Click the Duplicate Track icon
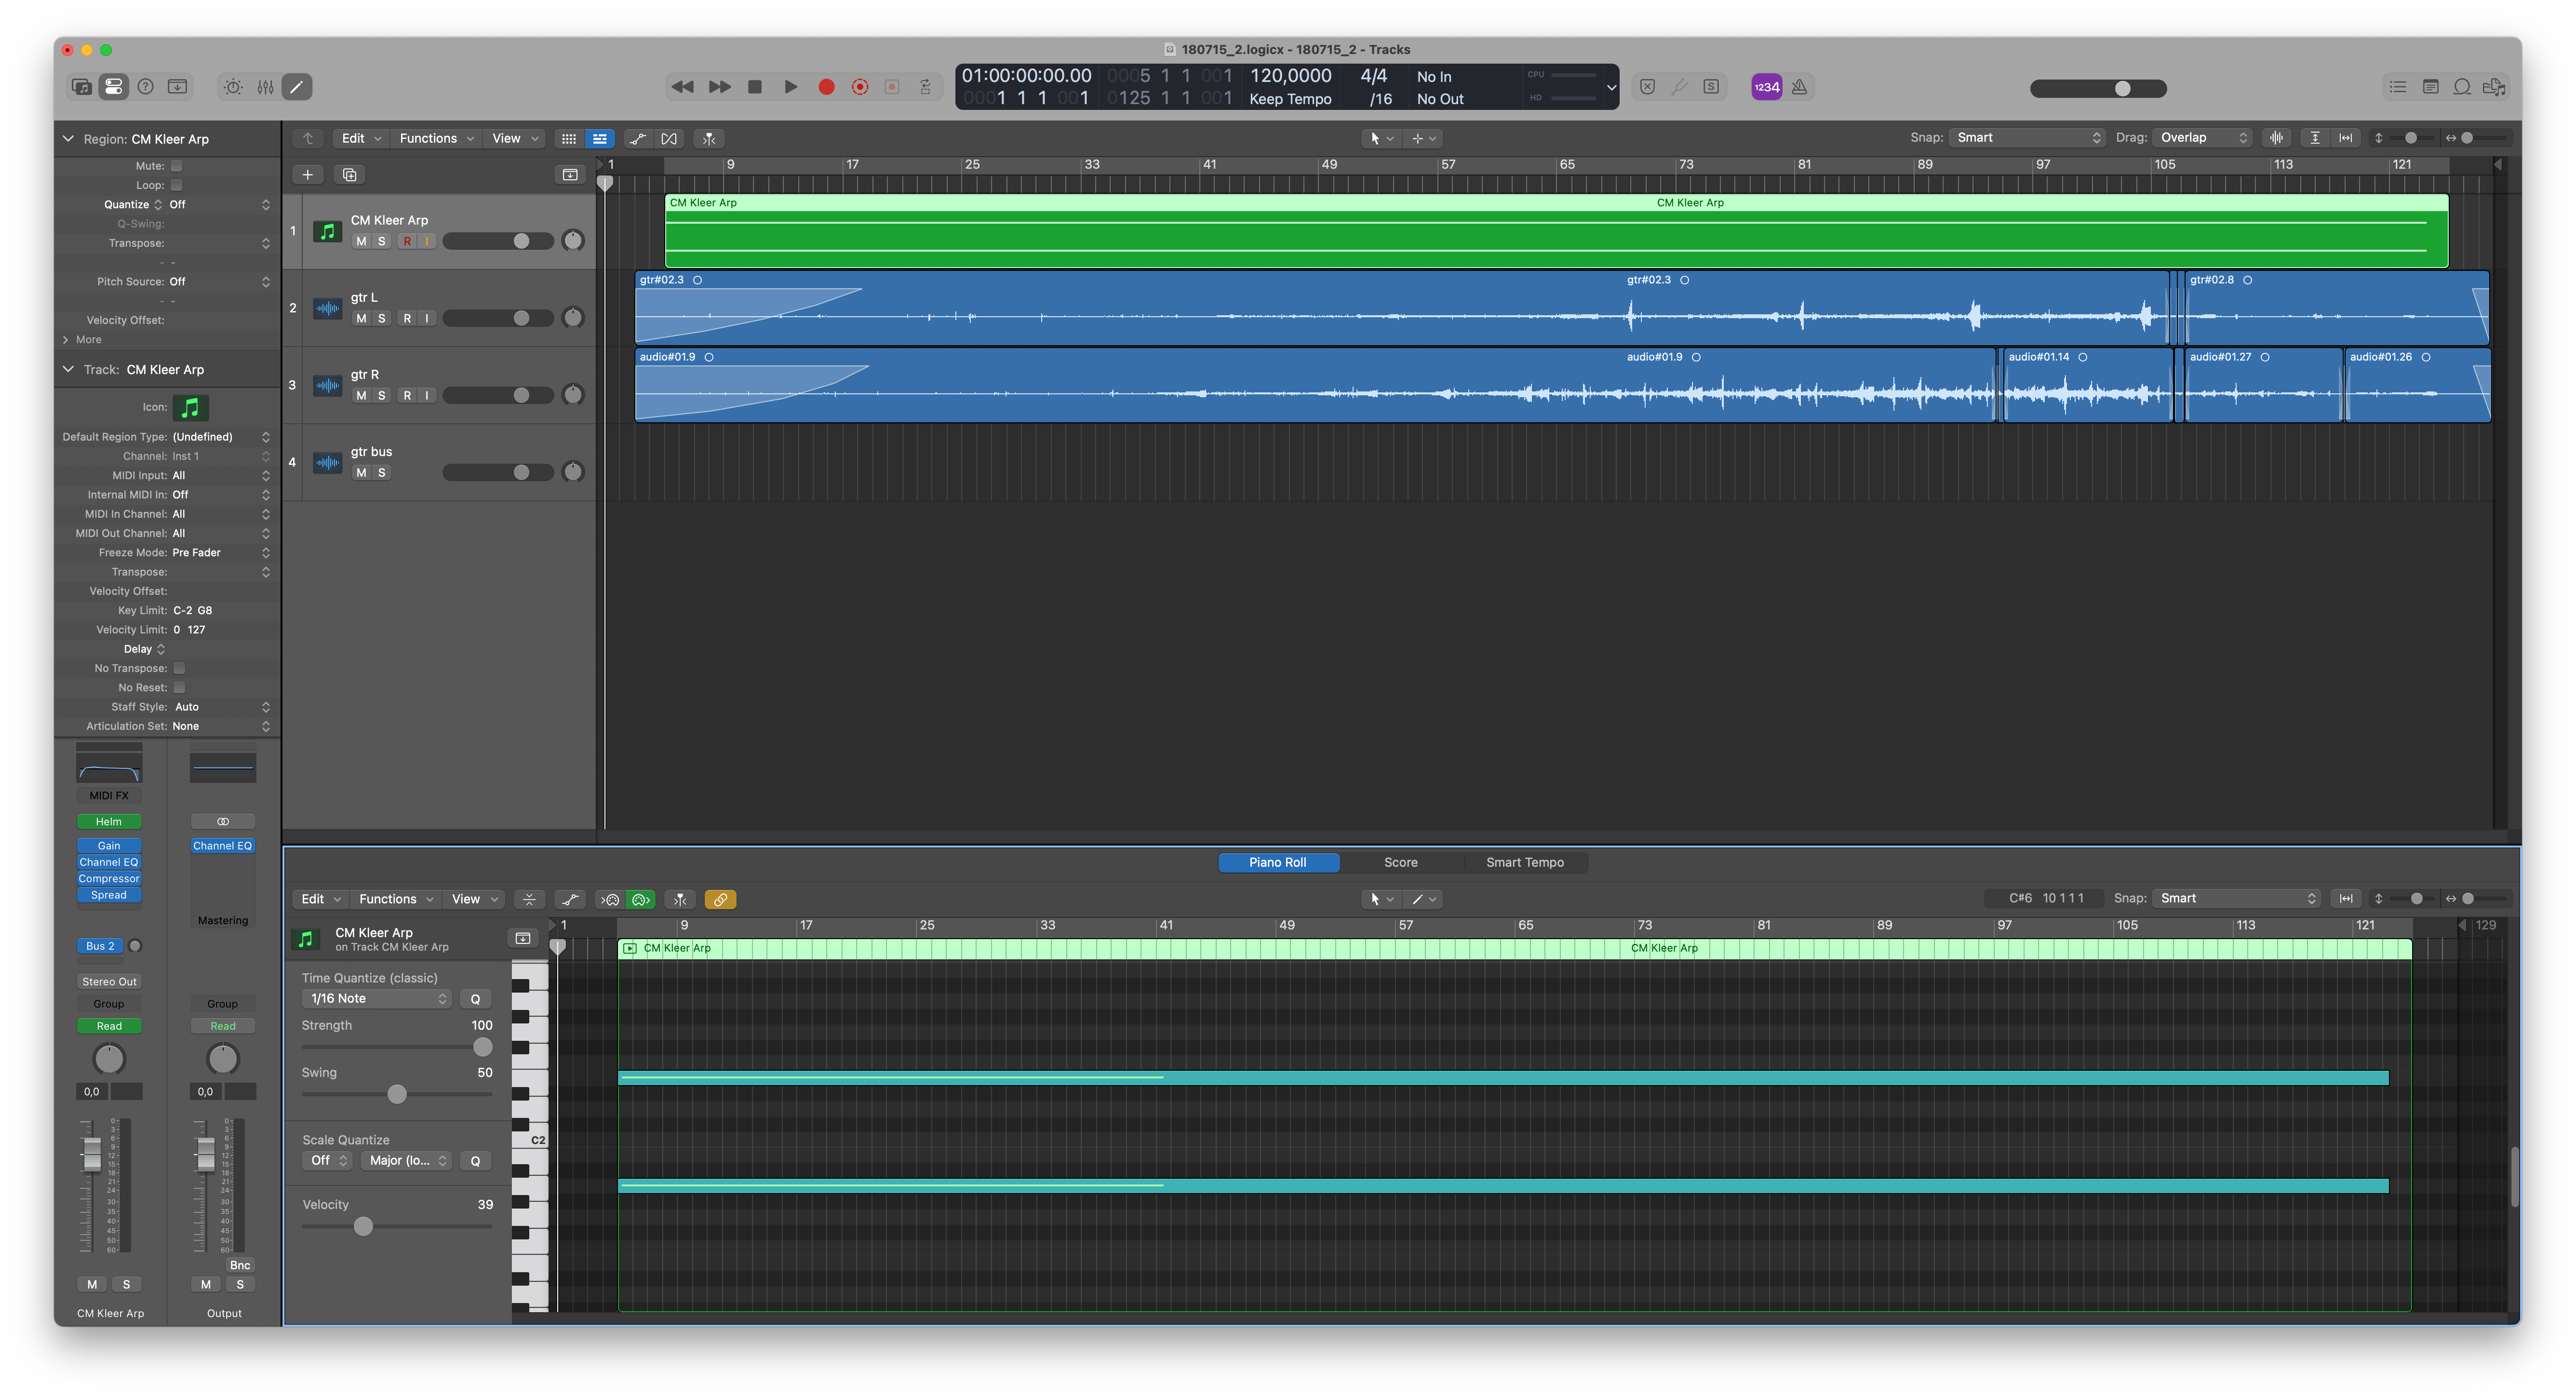The image size is (2576, 1398). 350,175
